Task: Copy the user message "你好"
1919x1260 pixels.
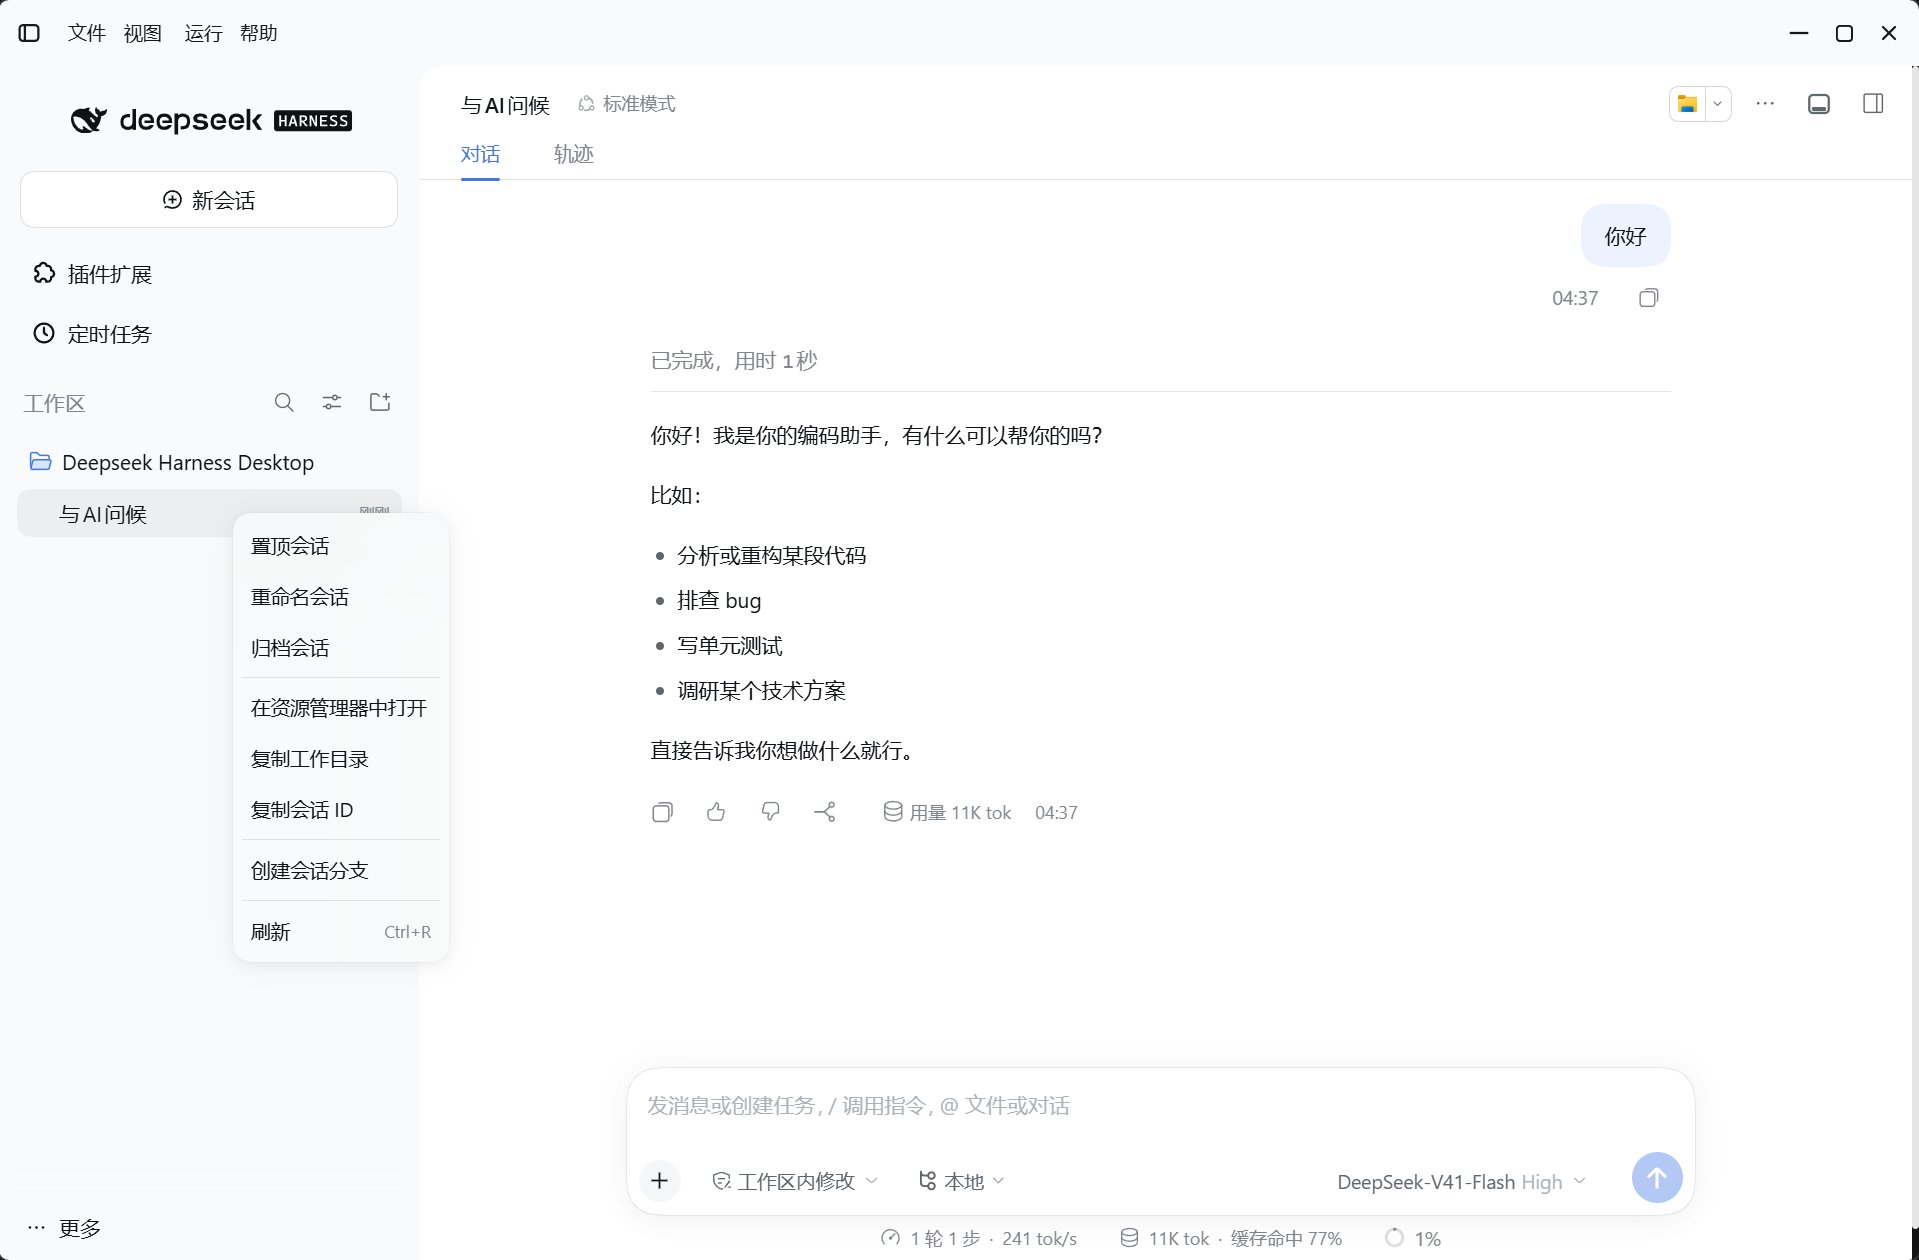Action: point(1648,298)
